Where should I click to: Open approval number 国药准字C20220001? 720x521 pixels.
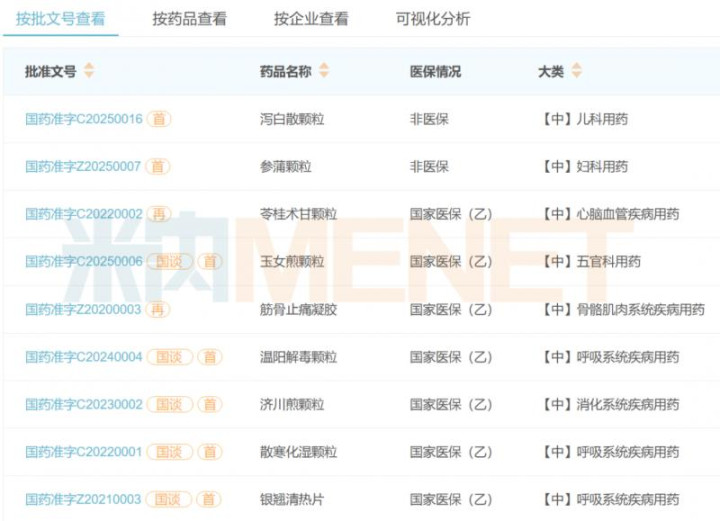coord(84,452)
